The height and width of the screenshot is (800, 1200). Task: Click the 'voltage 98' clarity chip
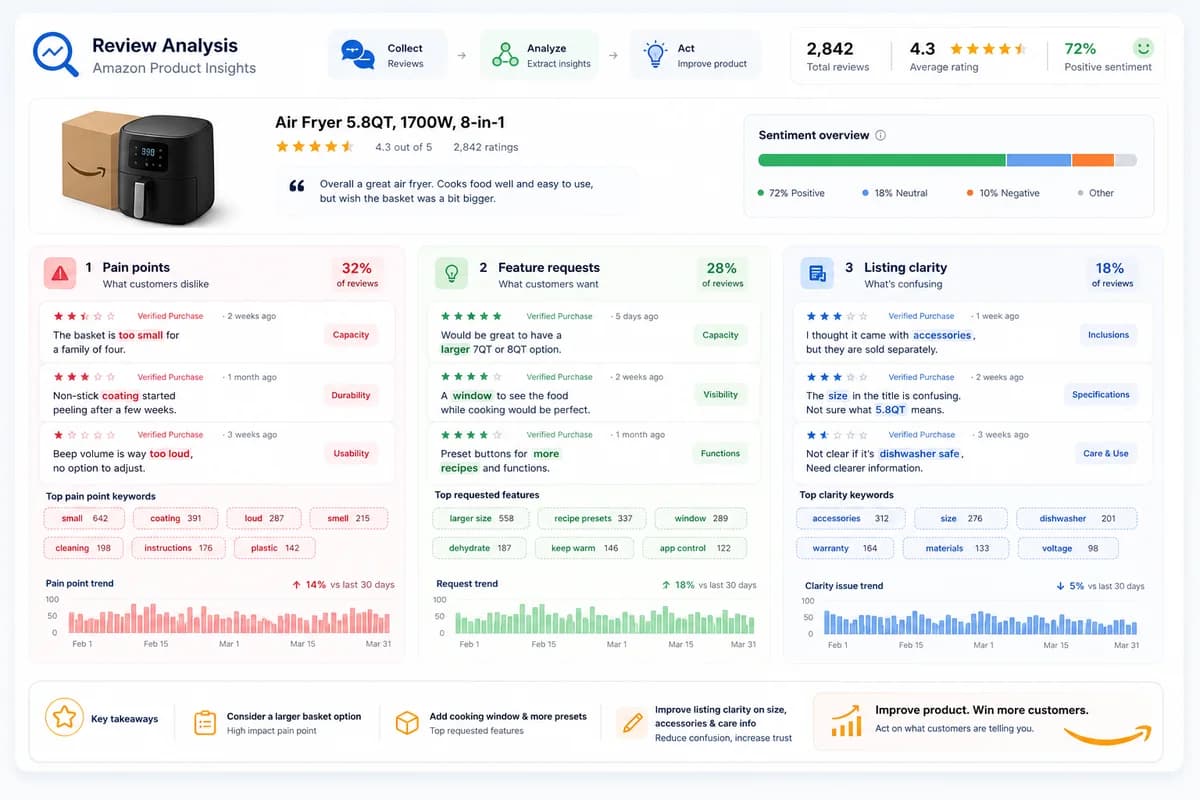1068,548
